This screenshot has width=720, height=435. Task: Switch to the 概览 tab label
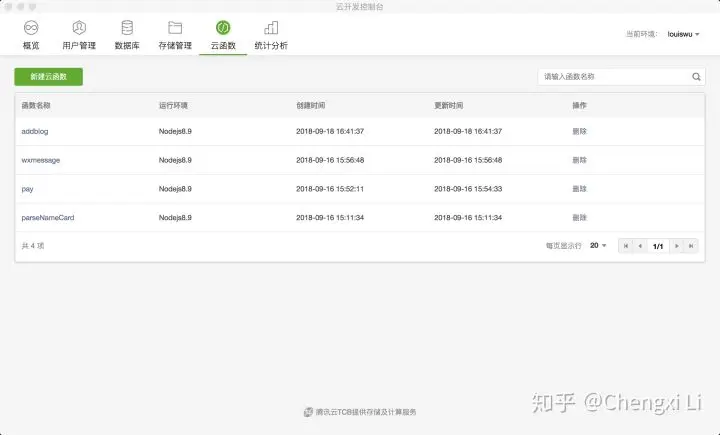tap(31, 45)
